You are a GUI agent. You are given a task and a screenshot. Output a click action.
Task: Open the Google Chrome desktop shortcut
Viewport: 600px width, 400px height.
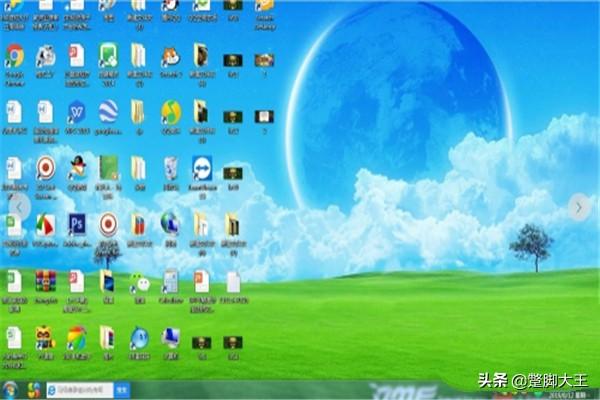pyautogui.click(x=15, y=56)
